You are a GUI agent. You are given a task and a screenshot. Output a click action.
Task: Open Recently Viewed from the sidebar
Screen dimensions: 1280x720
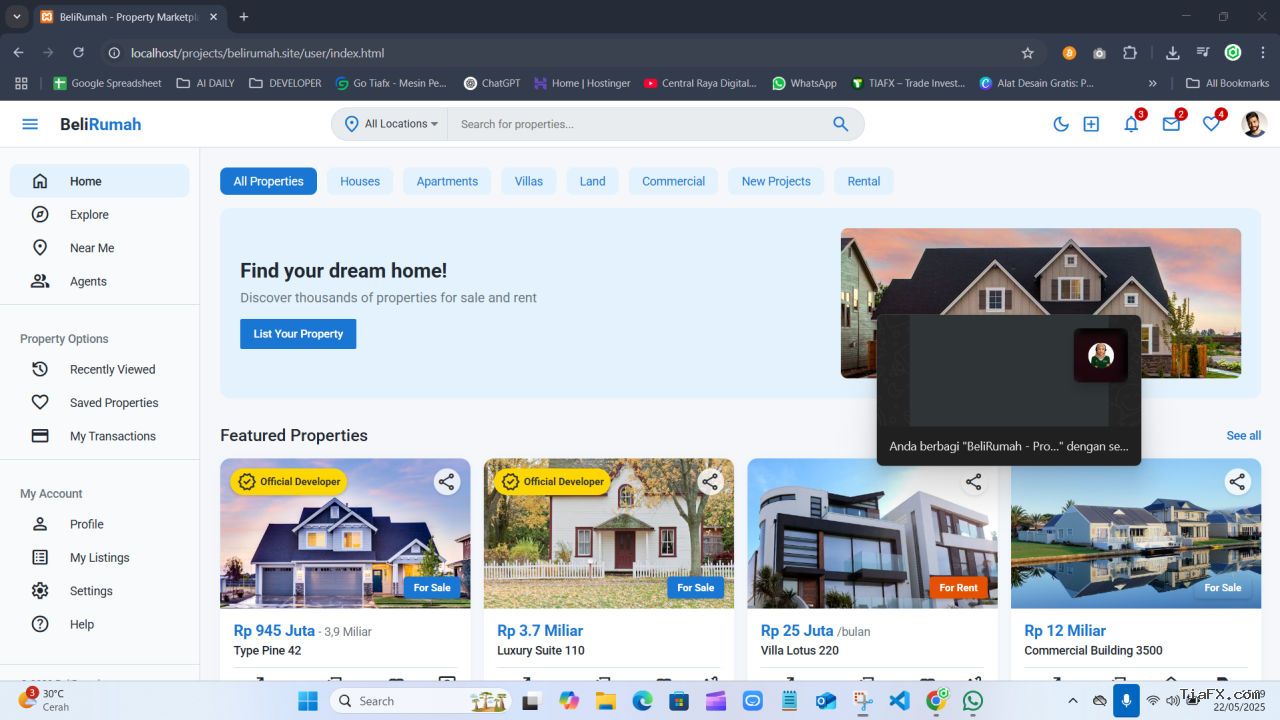[112, 369]
